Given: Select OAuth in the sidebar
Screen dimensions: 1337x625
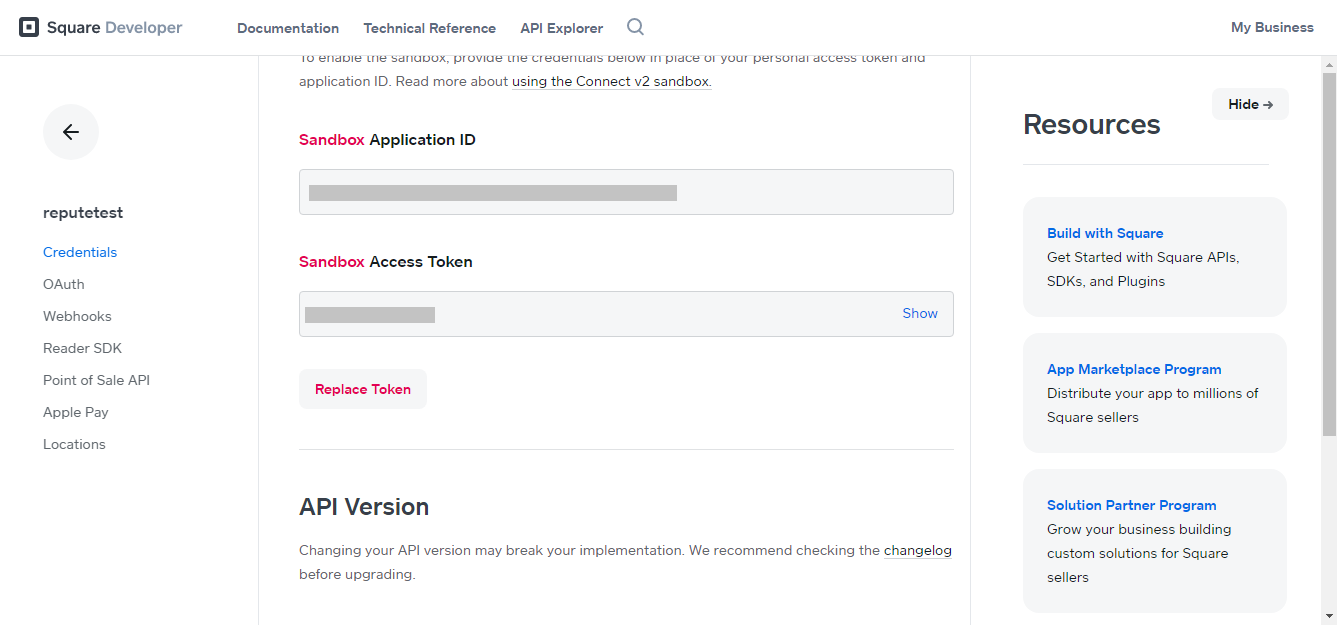Looking at the screenshot, I should [64, 284].
